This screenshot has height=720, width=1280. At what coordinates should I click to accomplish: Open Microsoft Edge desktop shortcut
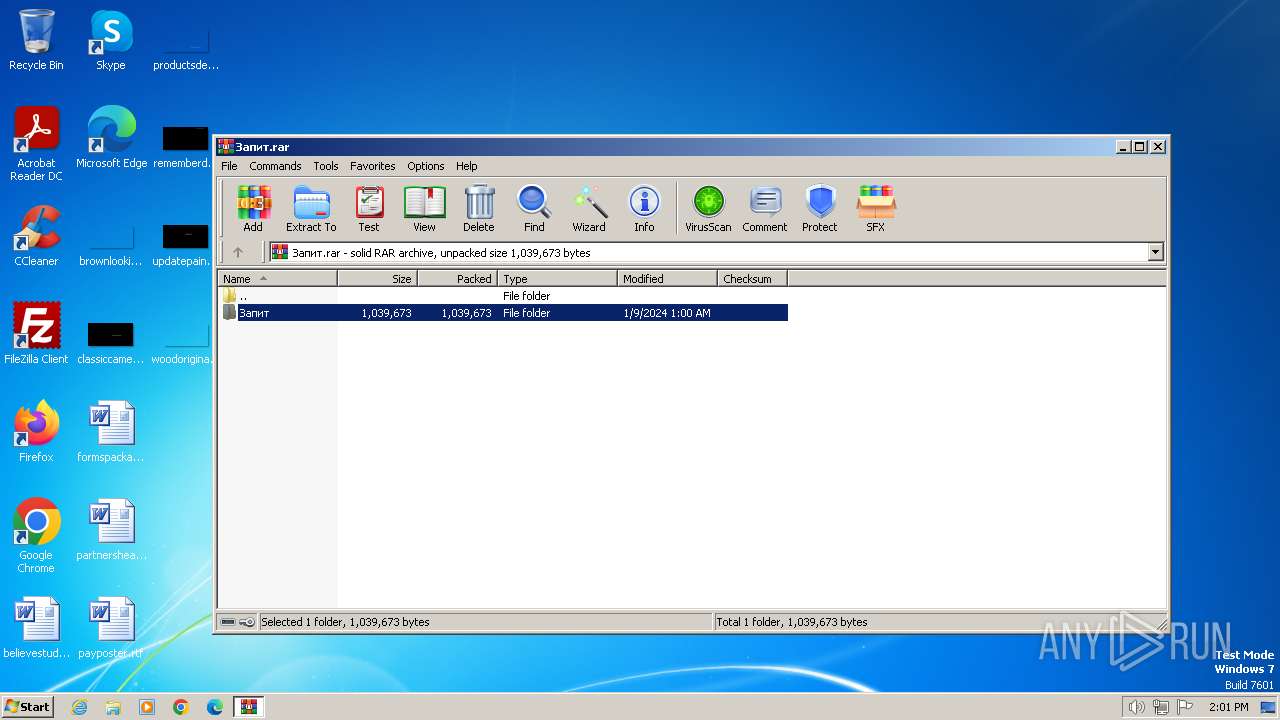point(111,138)
